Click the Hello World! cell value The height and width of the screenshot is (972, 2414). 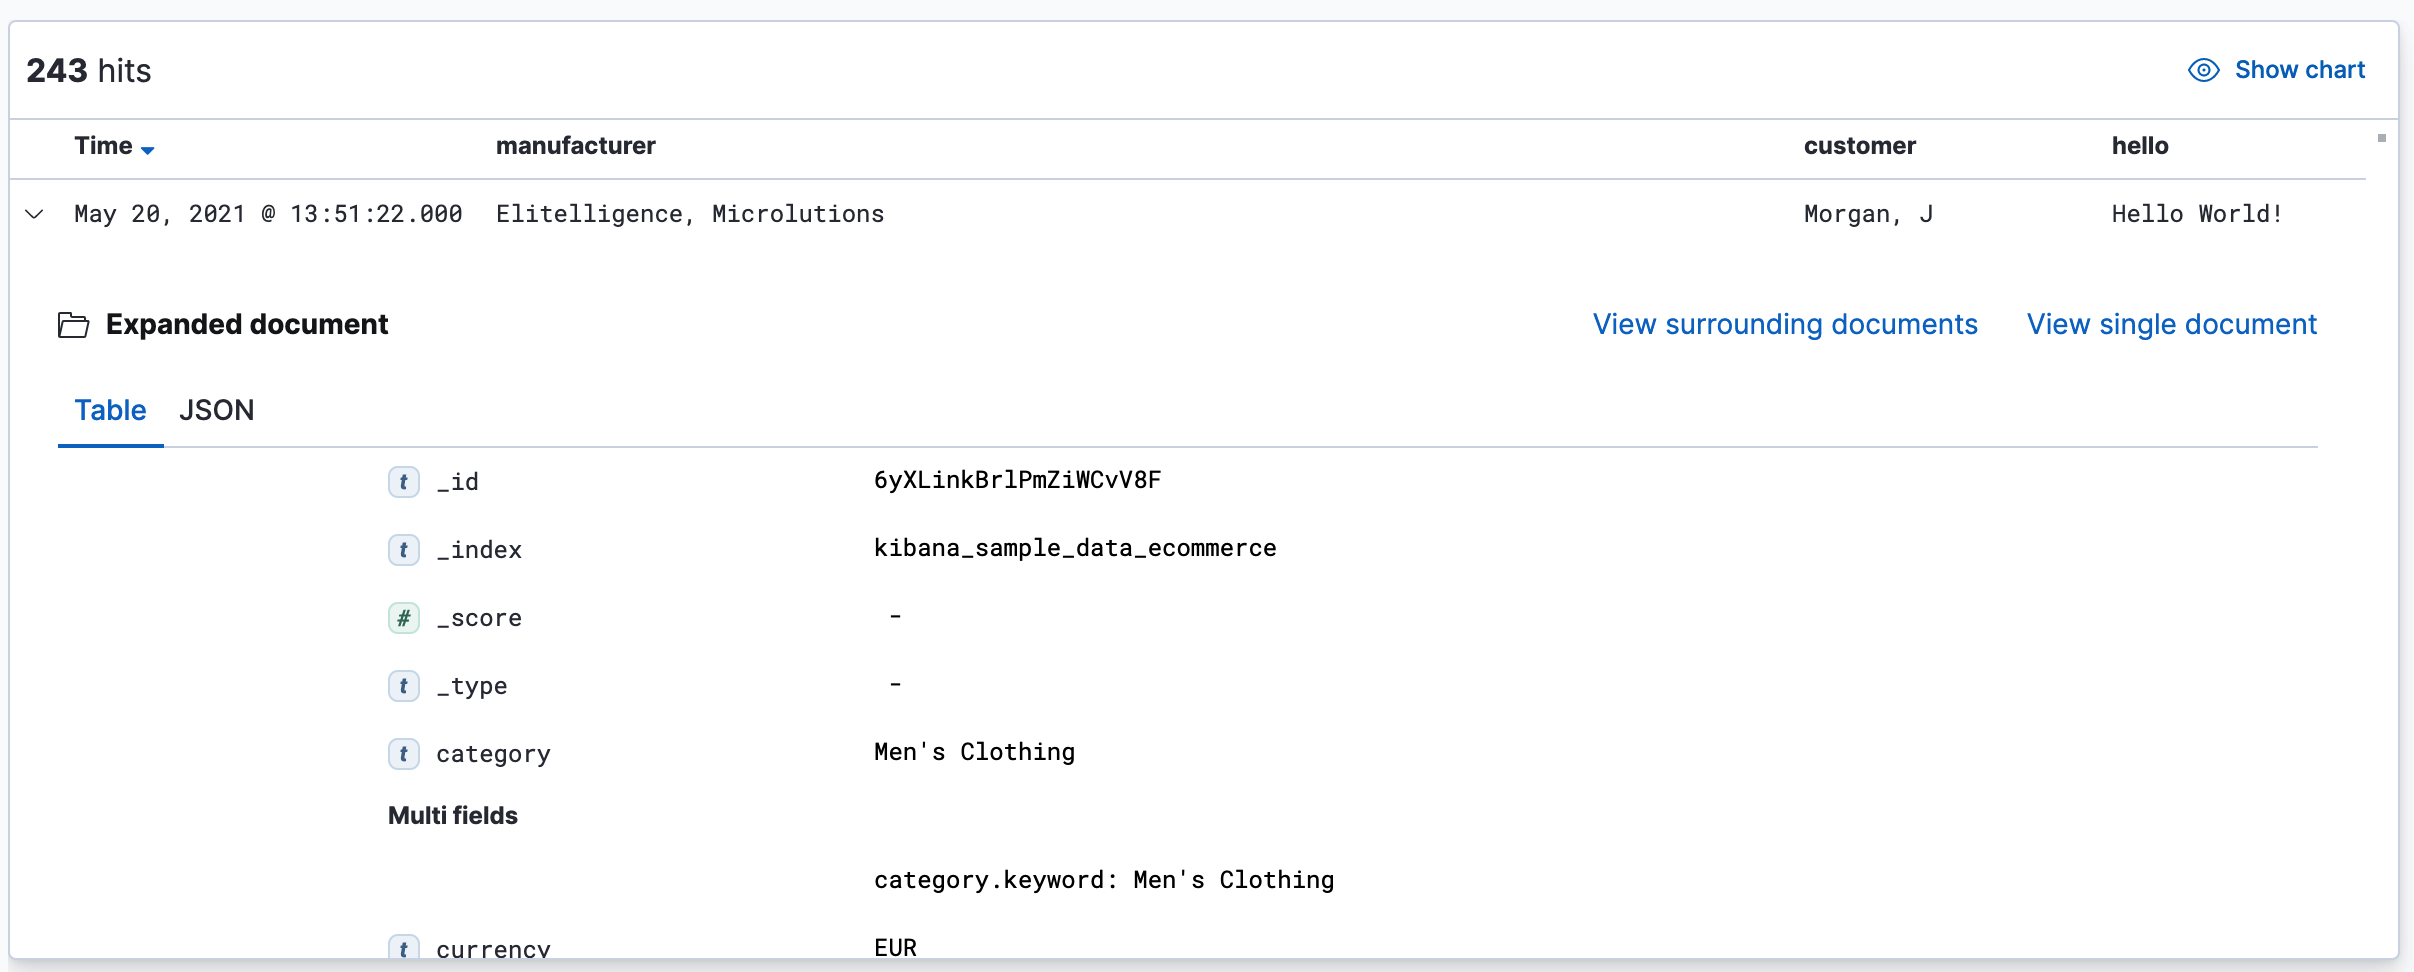tap(2196, 213)
